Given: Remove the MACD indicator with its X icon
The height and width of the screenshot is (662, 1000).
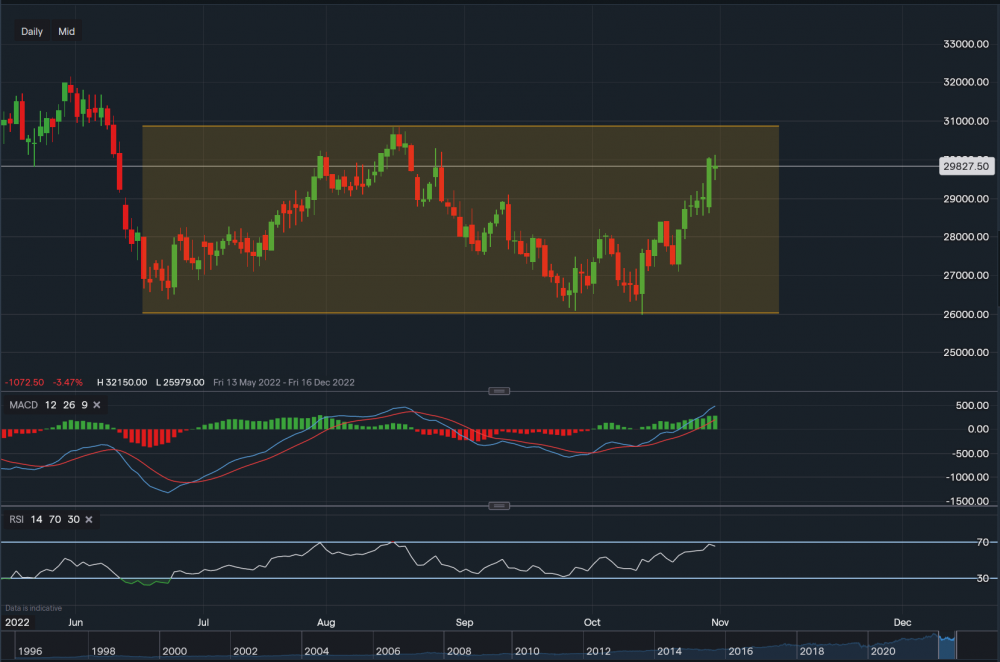Looking at the screenshot, I should pos(98,404).
